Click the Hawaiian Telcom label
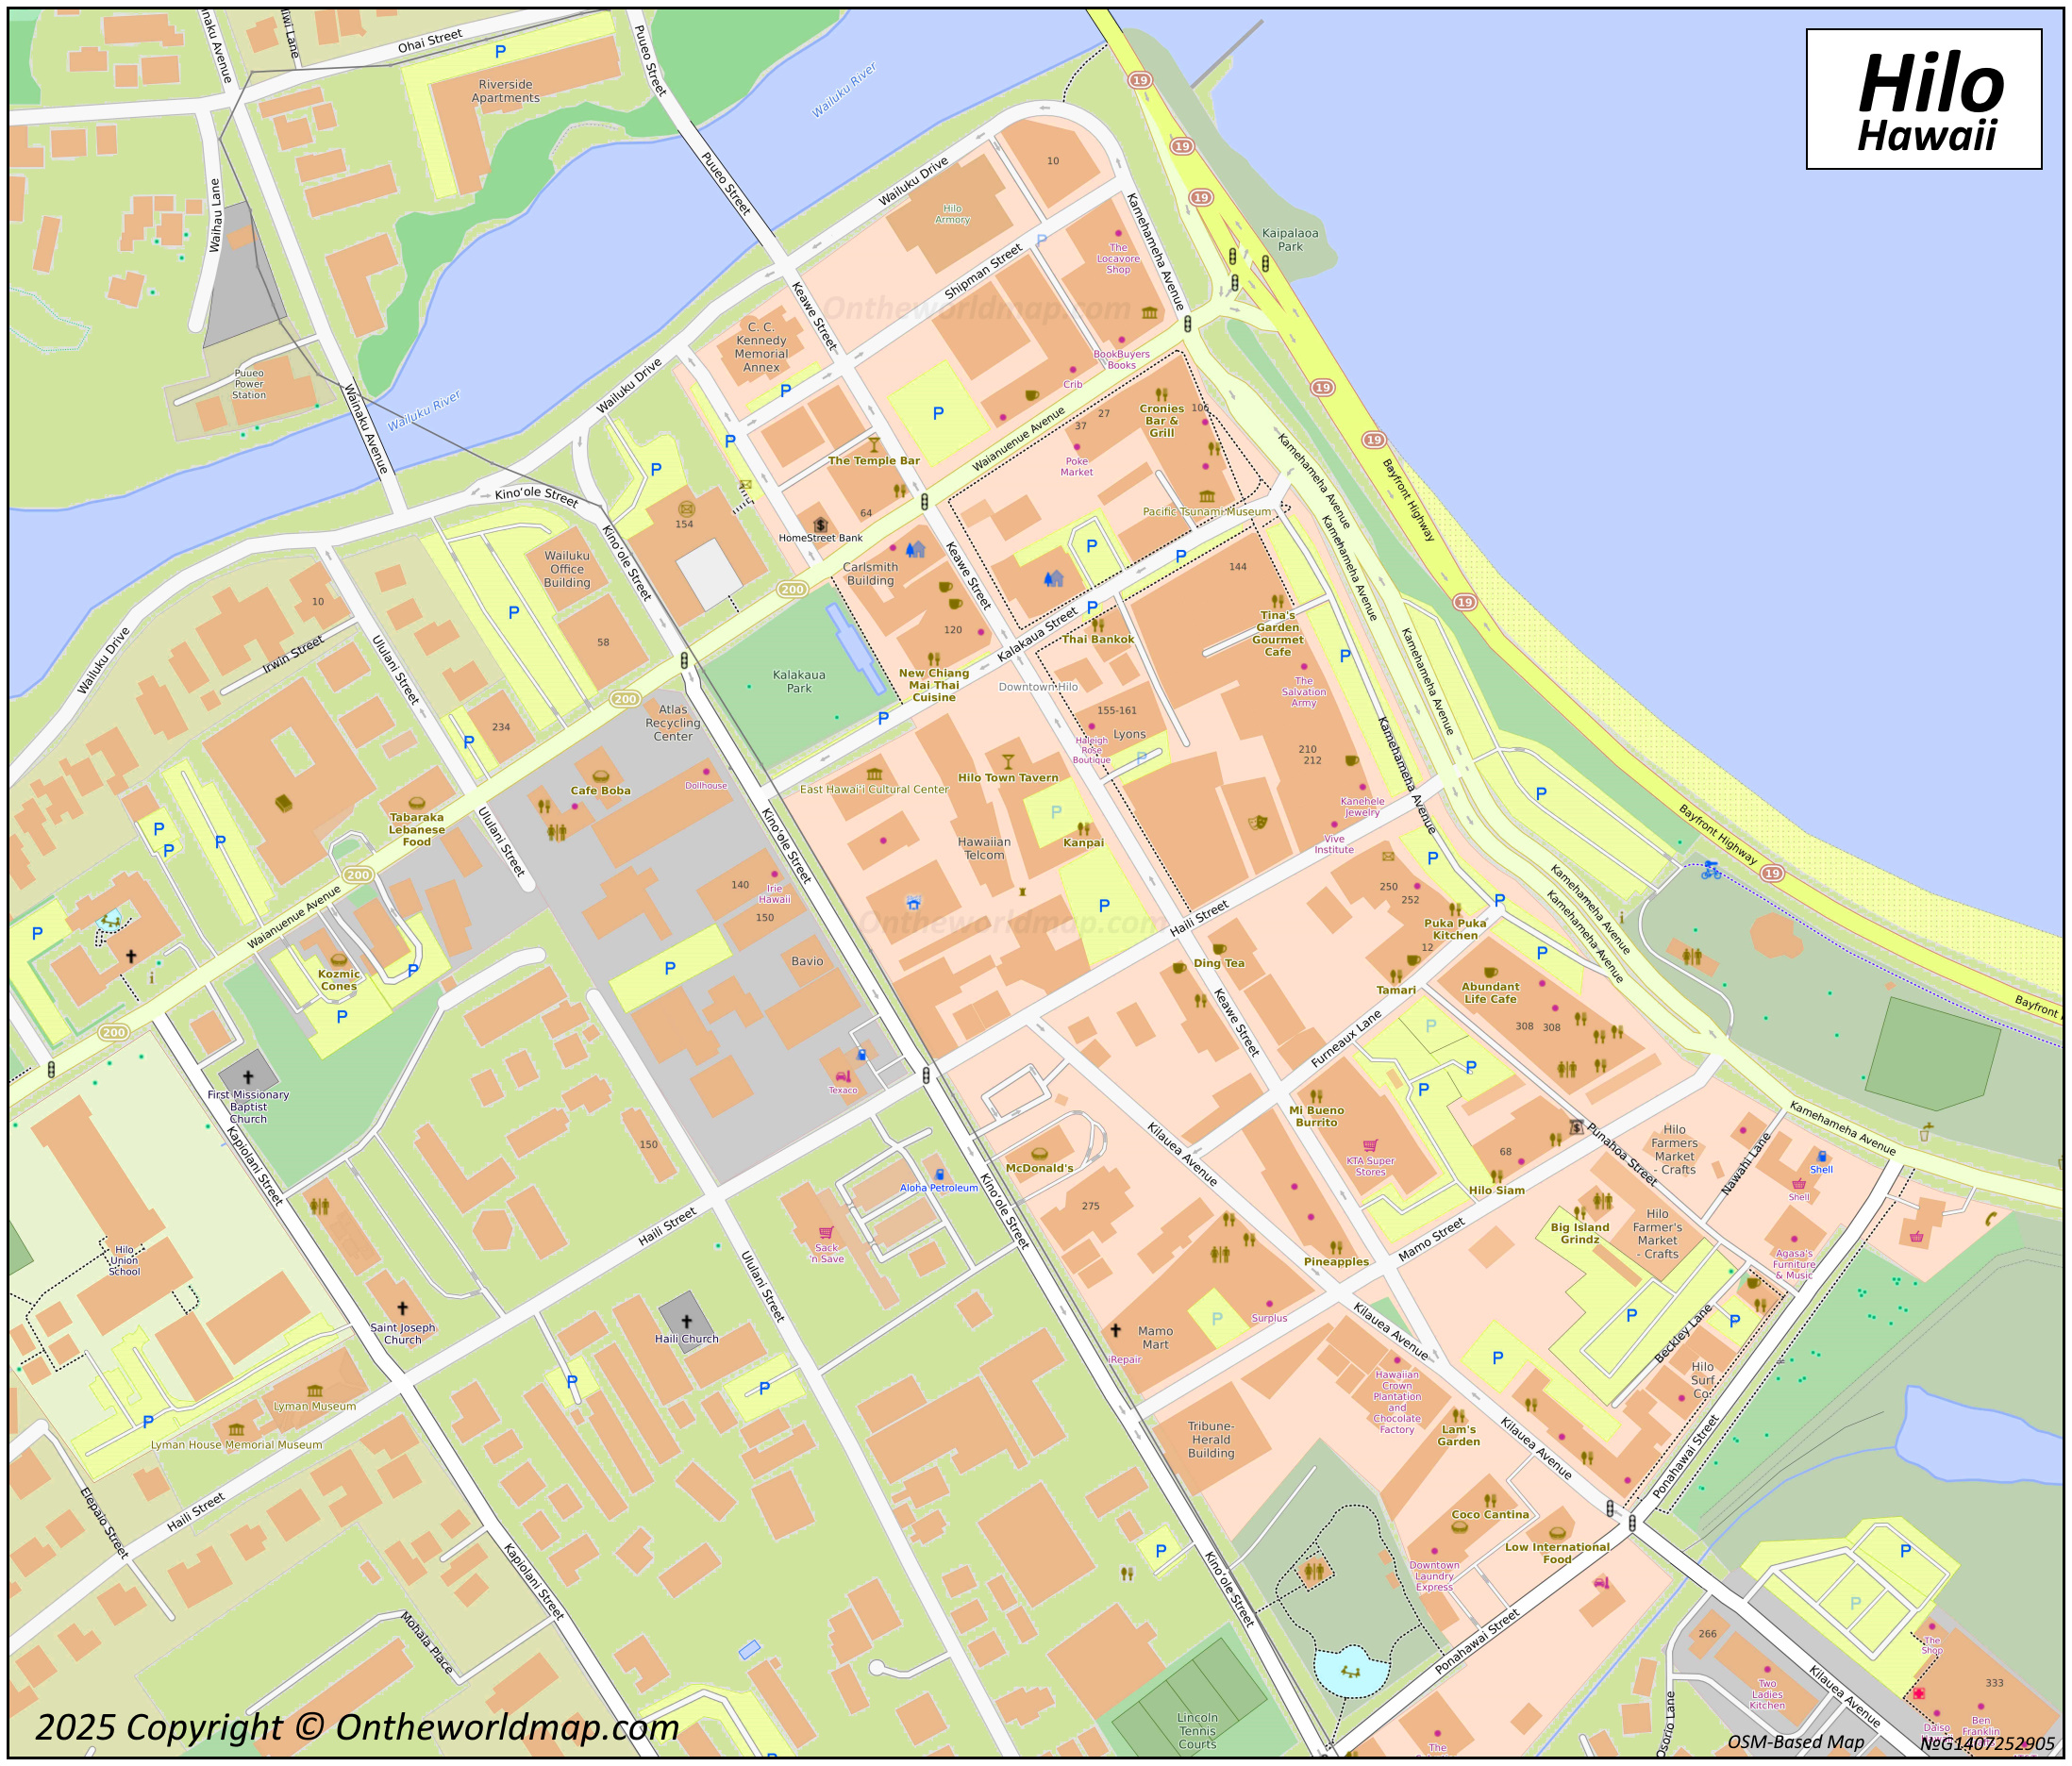Viewport: 2072px width, 1766px height. point(984,848)
